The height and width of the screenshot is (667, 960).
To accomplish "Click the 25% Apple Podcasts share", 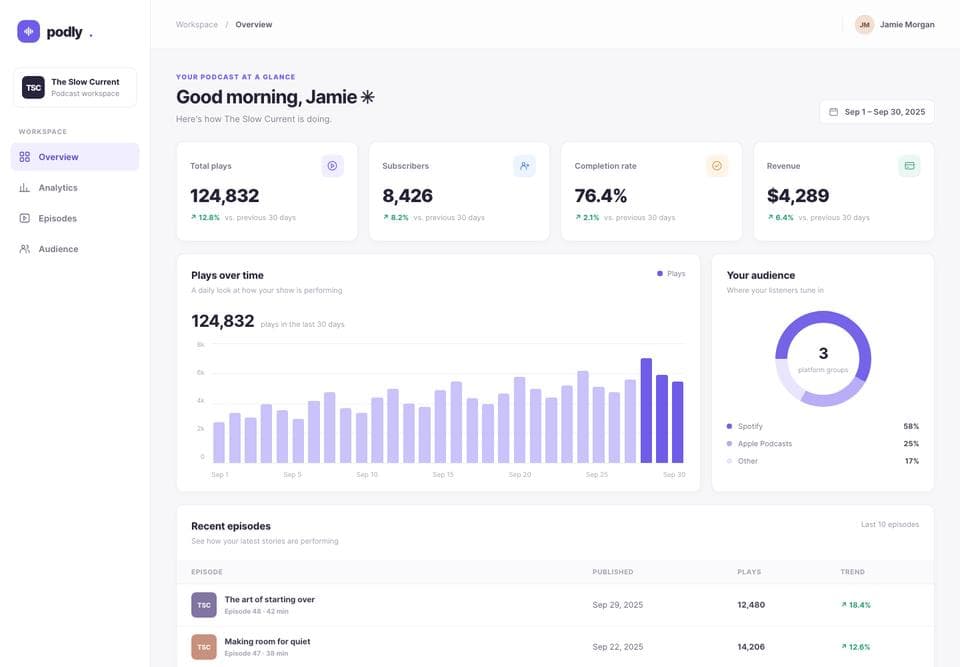I will 911,443.
